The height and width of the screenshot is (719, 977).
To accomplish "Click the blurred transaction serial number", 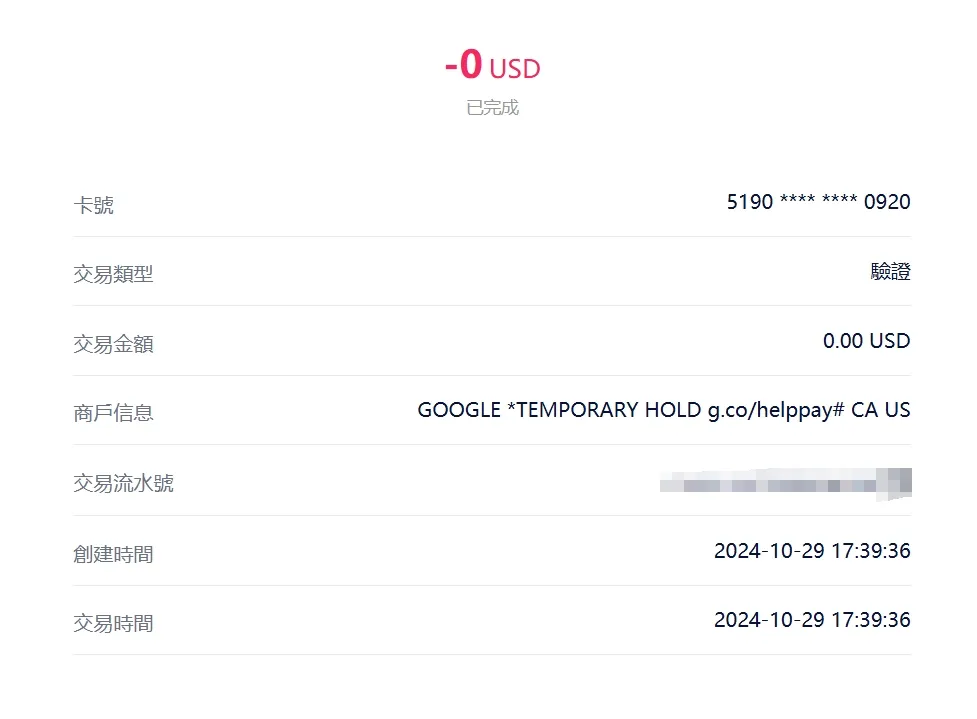I will tap(785, 484).
